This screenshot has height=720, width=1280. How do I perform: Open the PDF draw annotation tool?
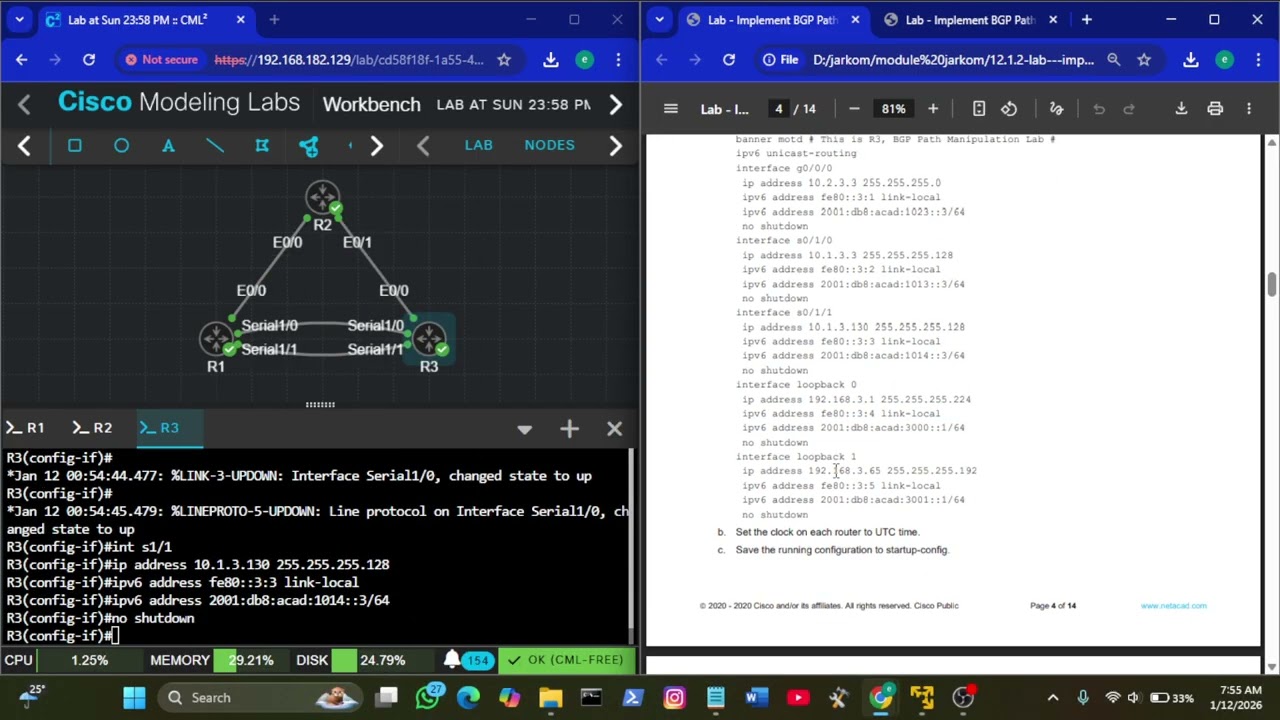[x=1056, y=109]
